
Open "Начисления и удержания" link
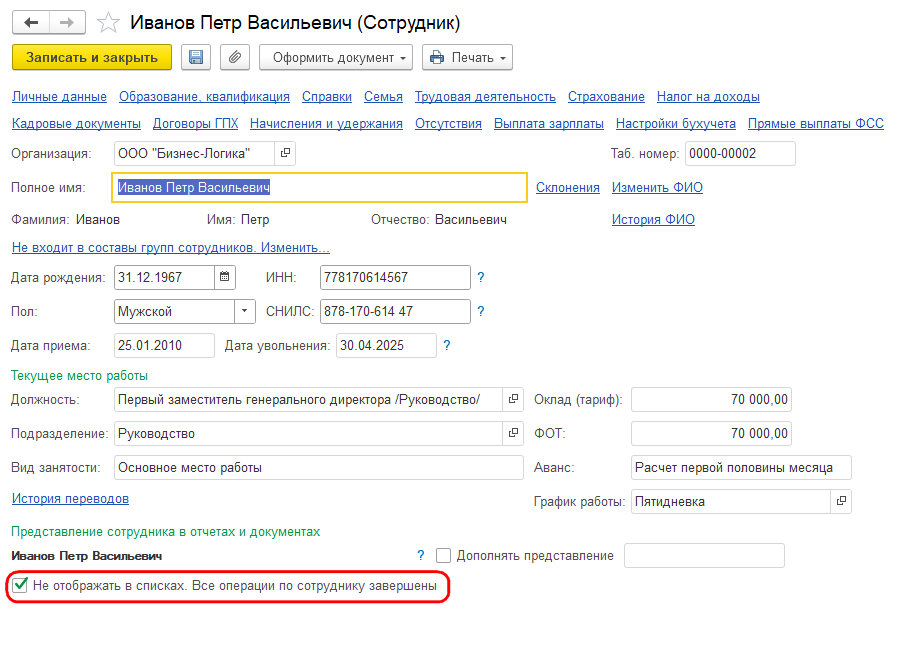click(326, 123)
